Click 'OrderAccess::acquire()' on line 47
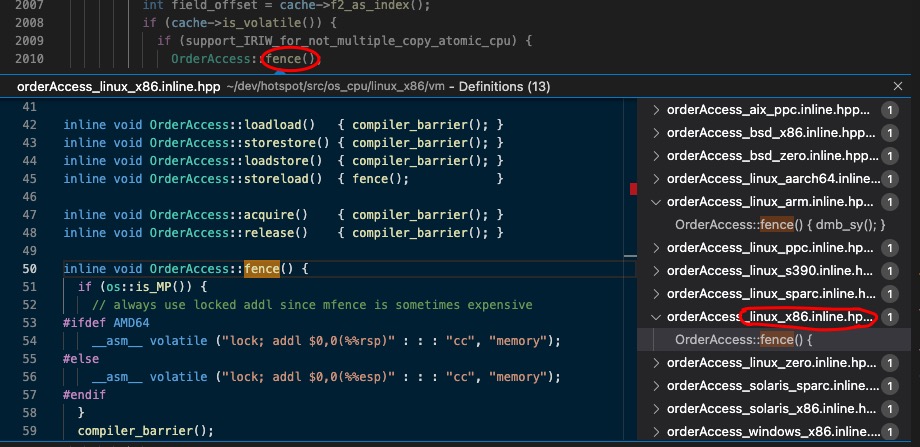Viewport: 920px width, 447px height. (x=229, y=215)
